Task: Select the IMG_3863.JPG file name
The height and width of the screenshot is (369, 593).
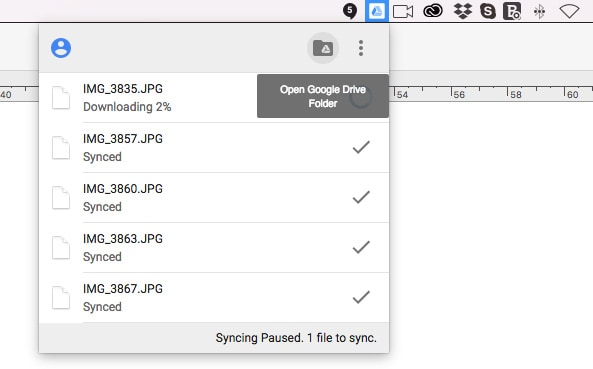Action: pos(123,239)
